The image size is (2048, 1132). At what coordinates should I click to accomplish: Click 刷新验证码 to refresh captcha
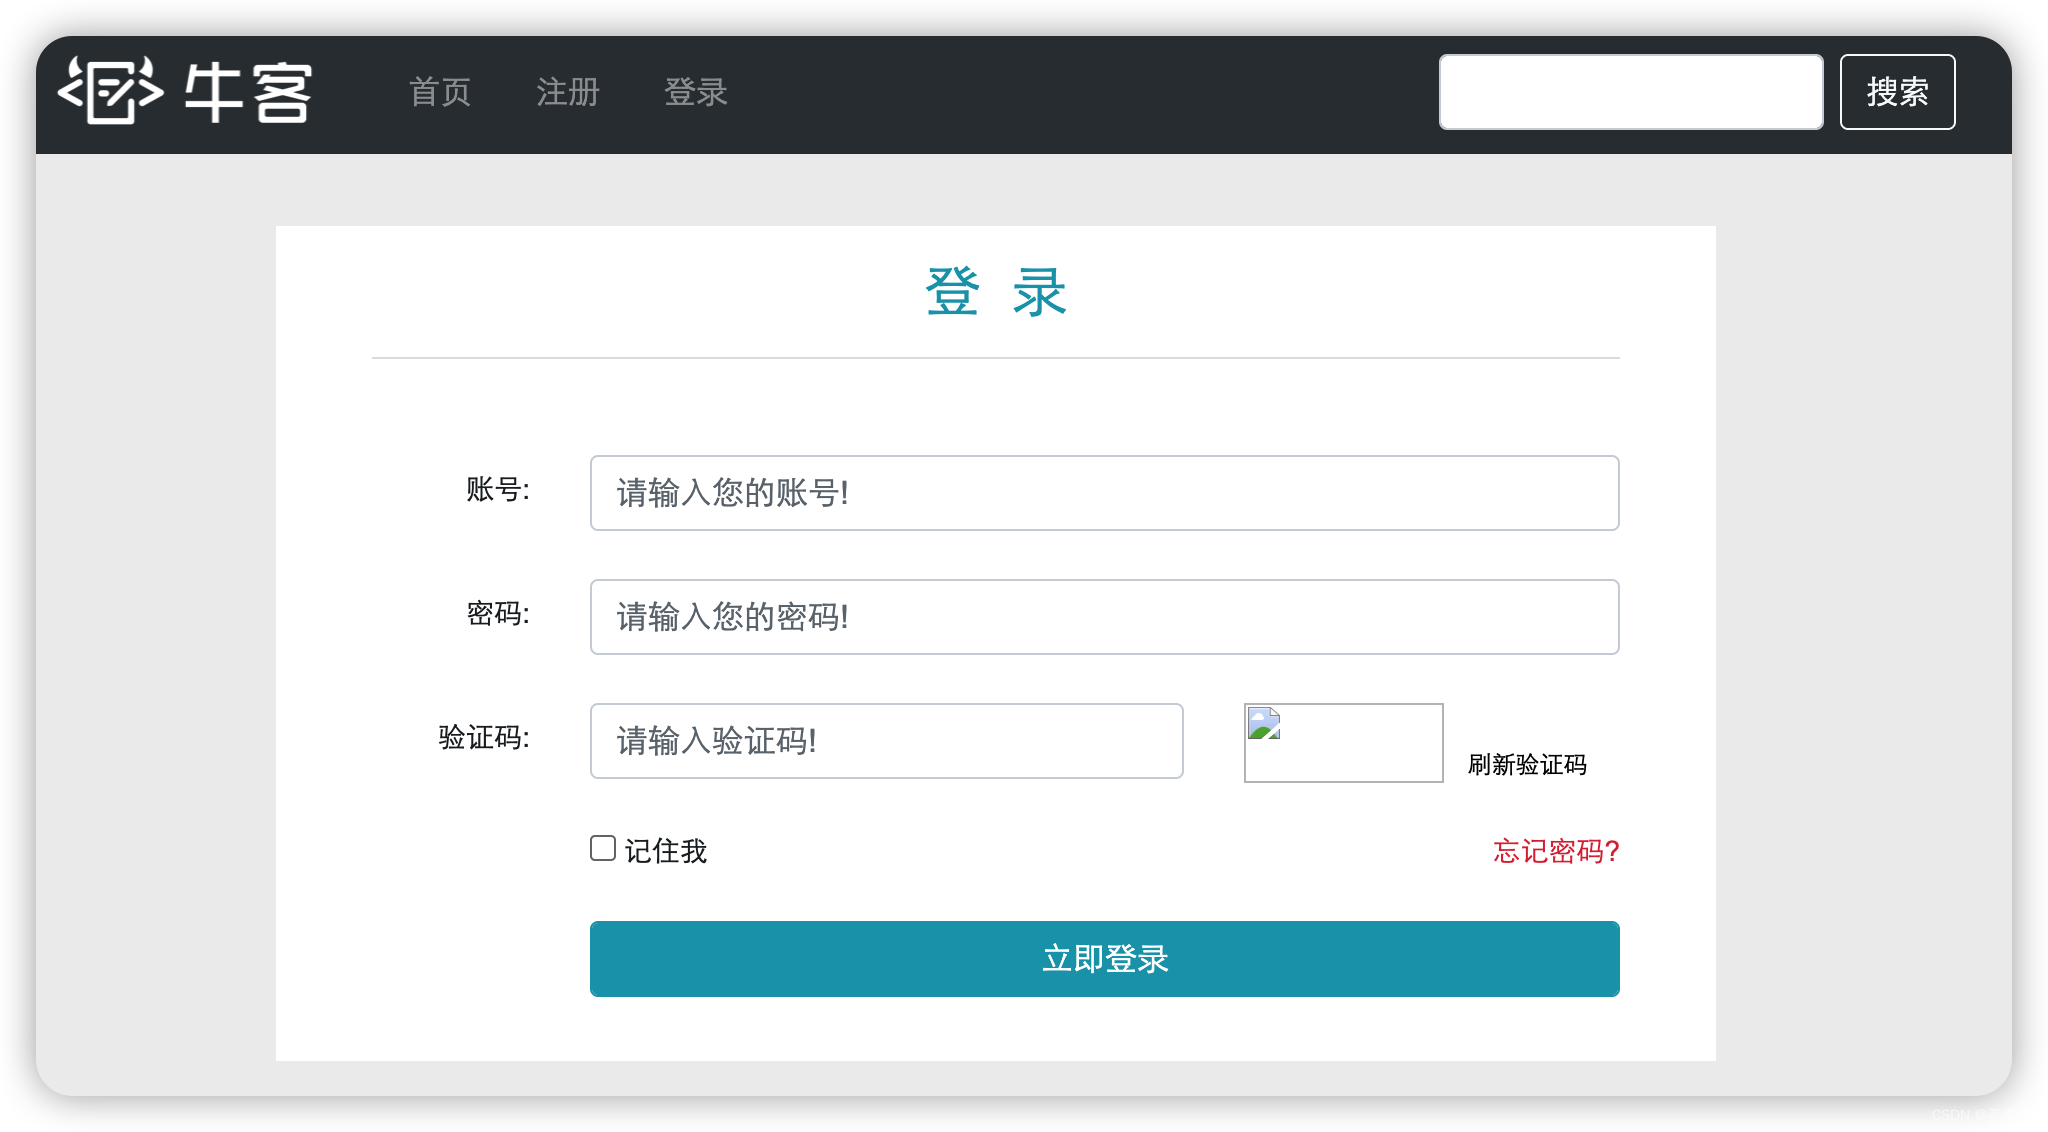(1527, 765)
